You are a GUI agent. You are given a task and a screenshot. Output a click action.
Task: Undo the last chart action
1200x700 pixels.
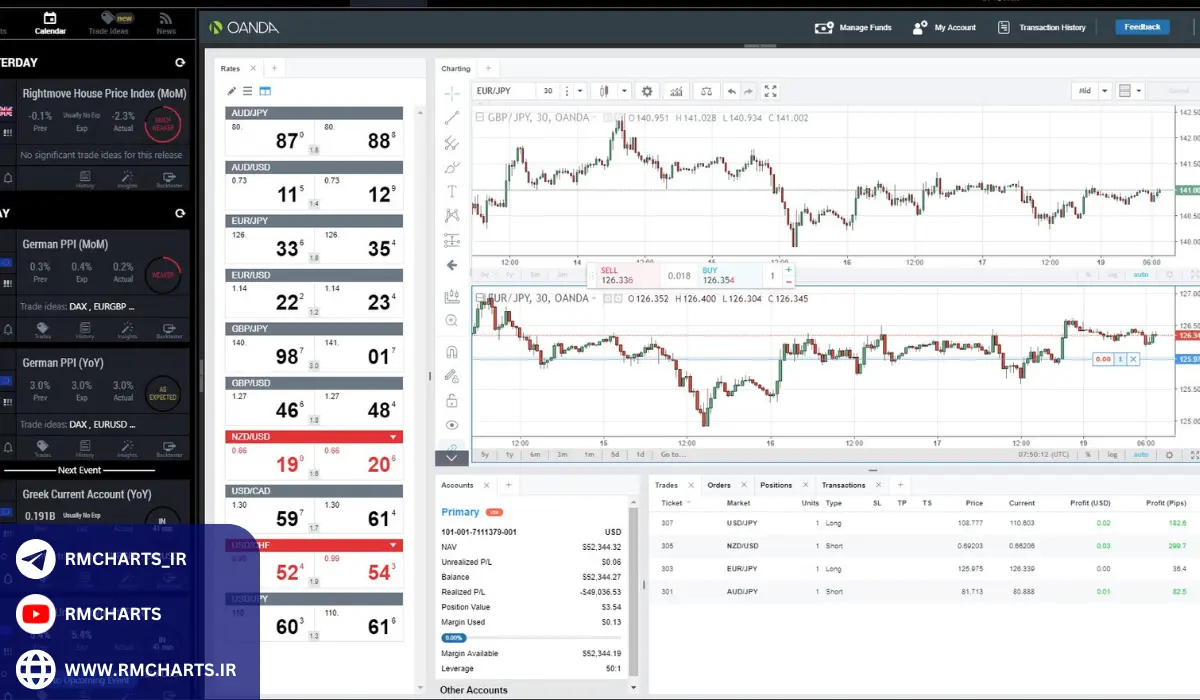[731, 91]
